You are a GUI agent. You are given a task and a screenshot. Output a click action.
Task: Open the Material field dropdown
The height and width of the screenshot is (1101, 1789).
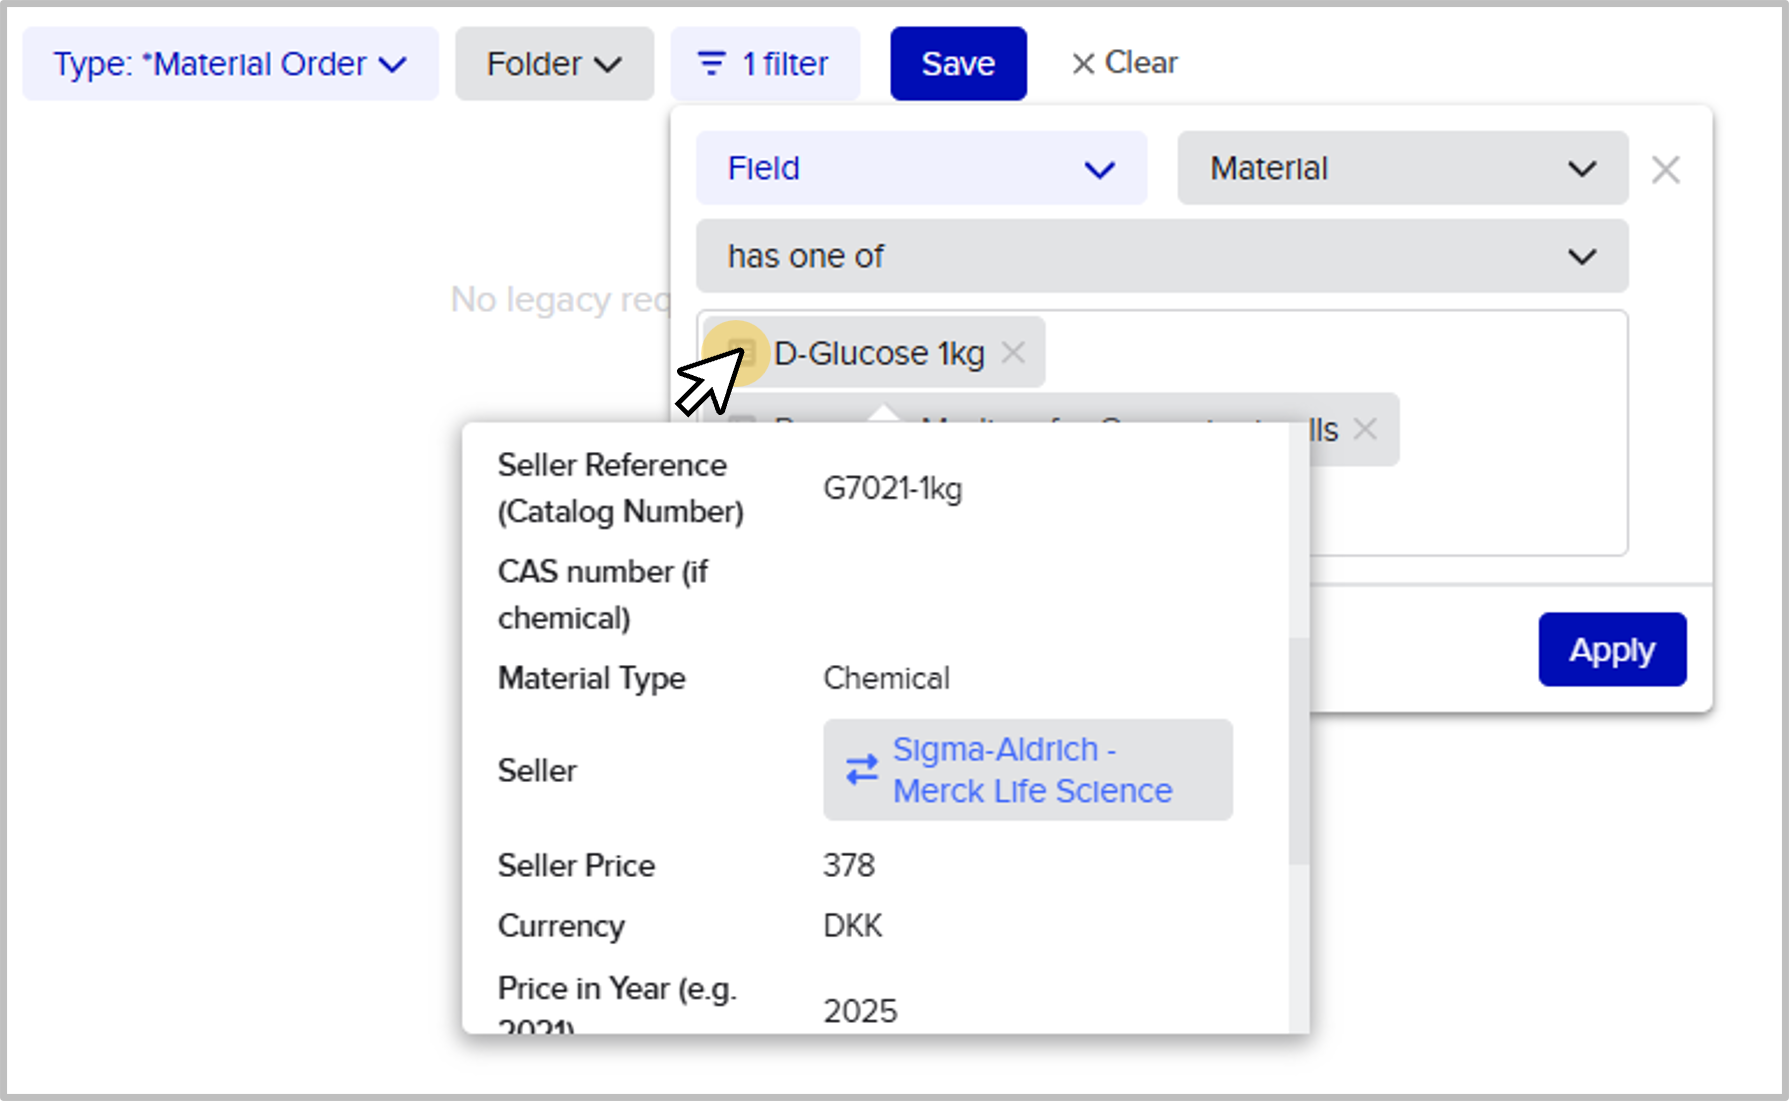[x=1402, y=168]
